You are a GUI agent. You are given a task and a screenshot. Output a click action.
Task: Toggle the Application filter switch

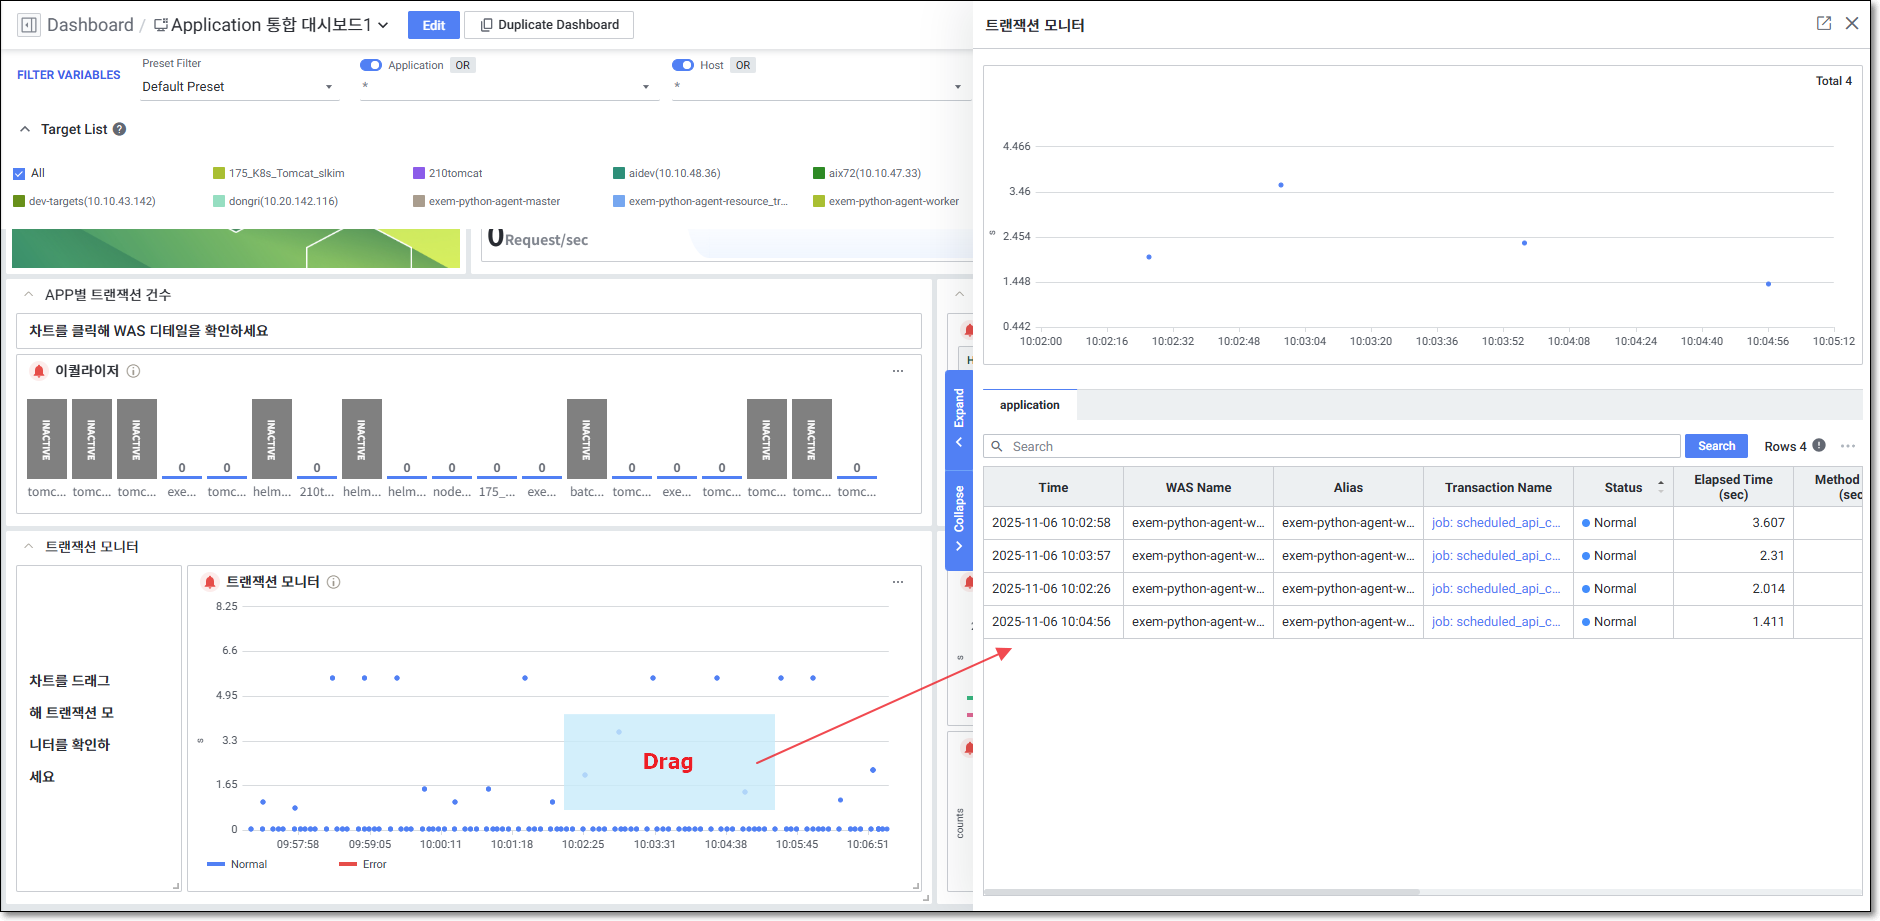tap(371, 65)
